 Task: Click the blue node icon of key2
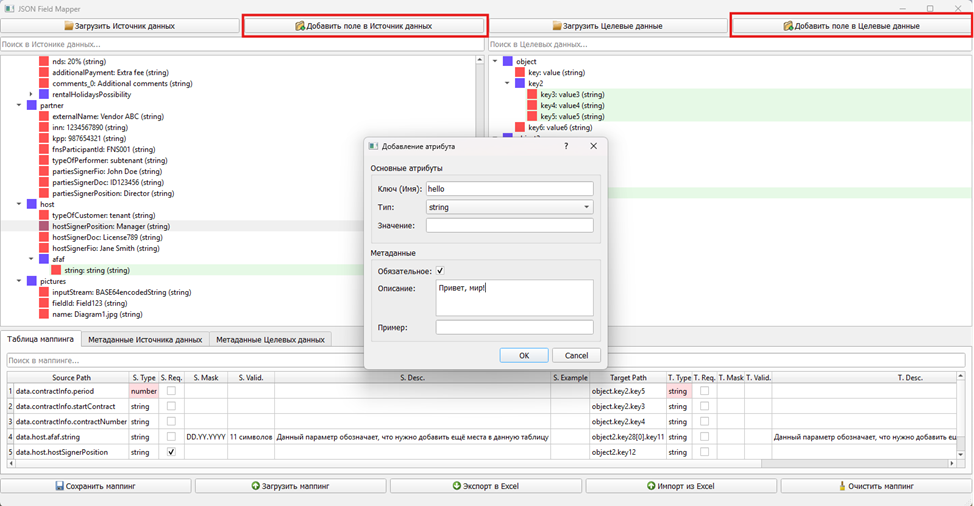pos(521,83)
